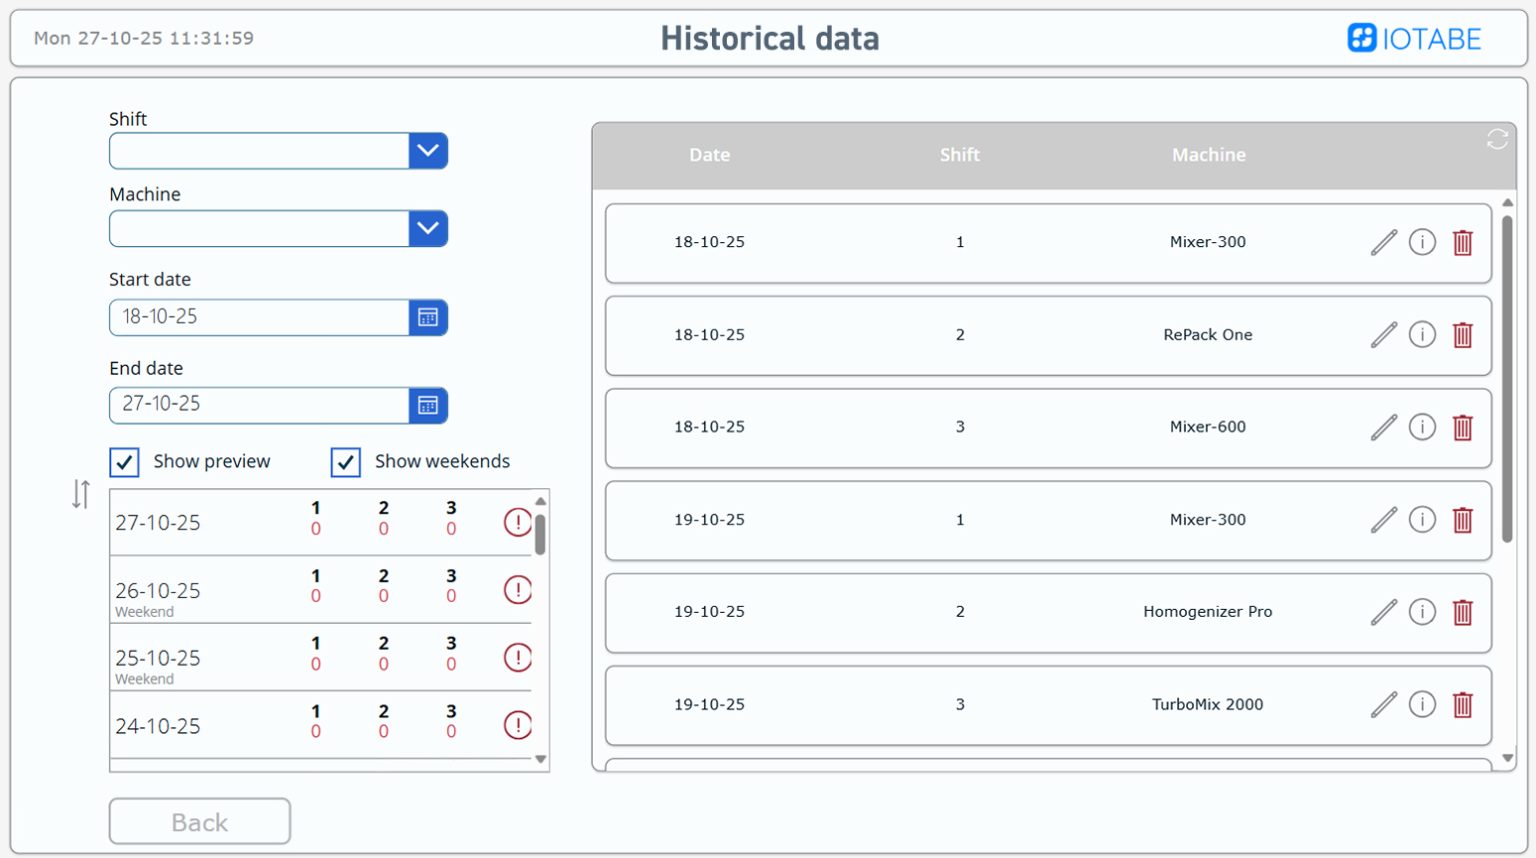Open the End date calendar picker
This screenshot has height=858, width=1536.
428,405
